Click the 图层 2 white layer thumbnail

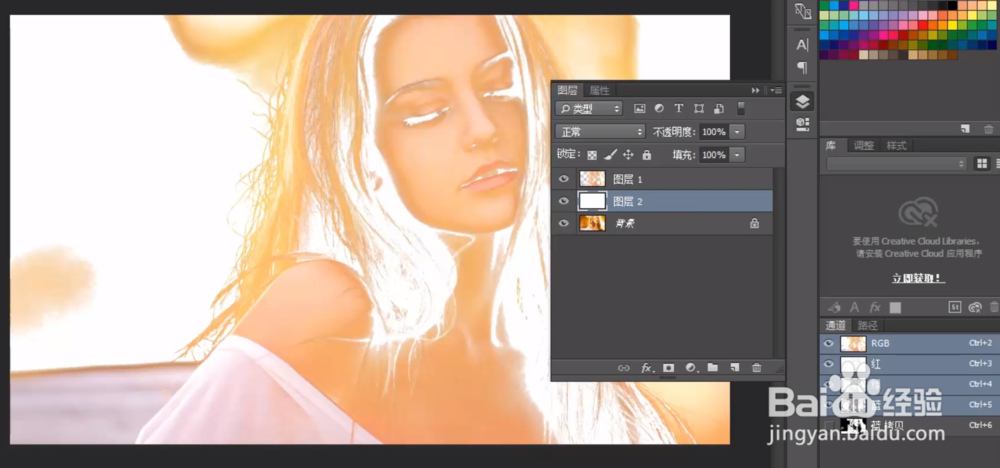pos(592,201)
